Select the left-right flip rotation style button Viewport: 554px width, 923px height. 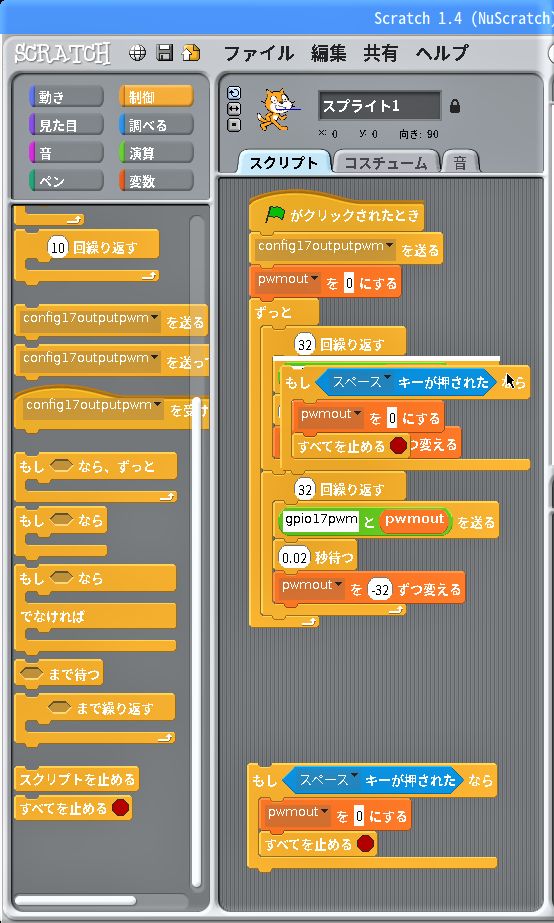(x=234, y=109)
